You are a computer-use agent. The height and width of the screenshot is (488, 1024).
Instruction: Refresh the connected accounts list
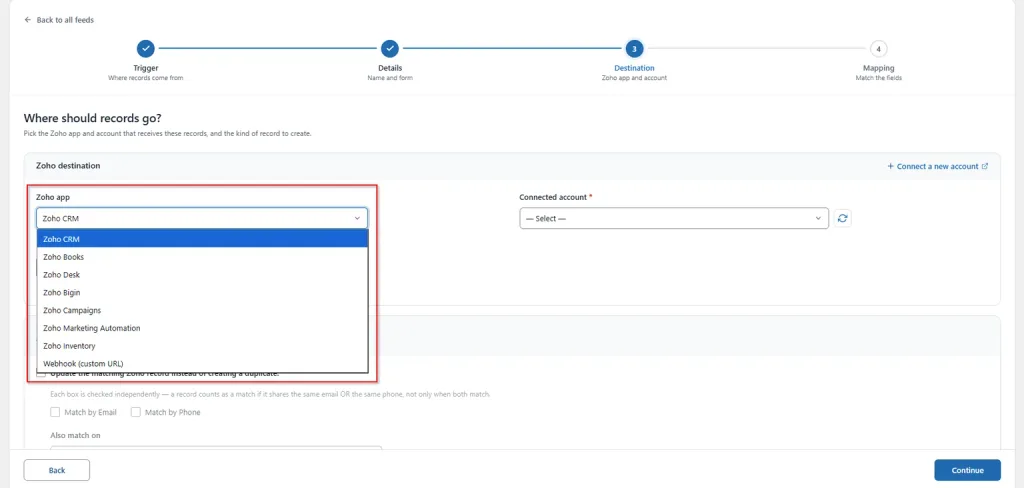[842, 218]
